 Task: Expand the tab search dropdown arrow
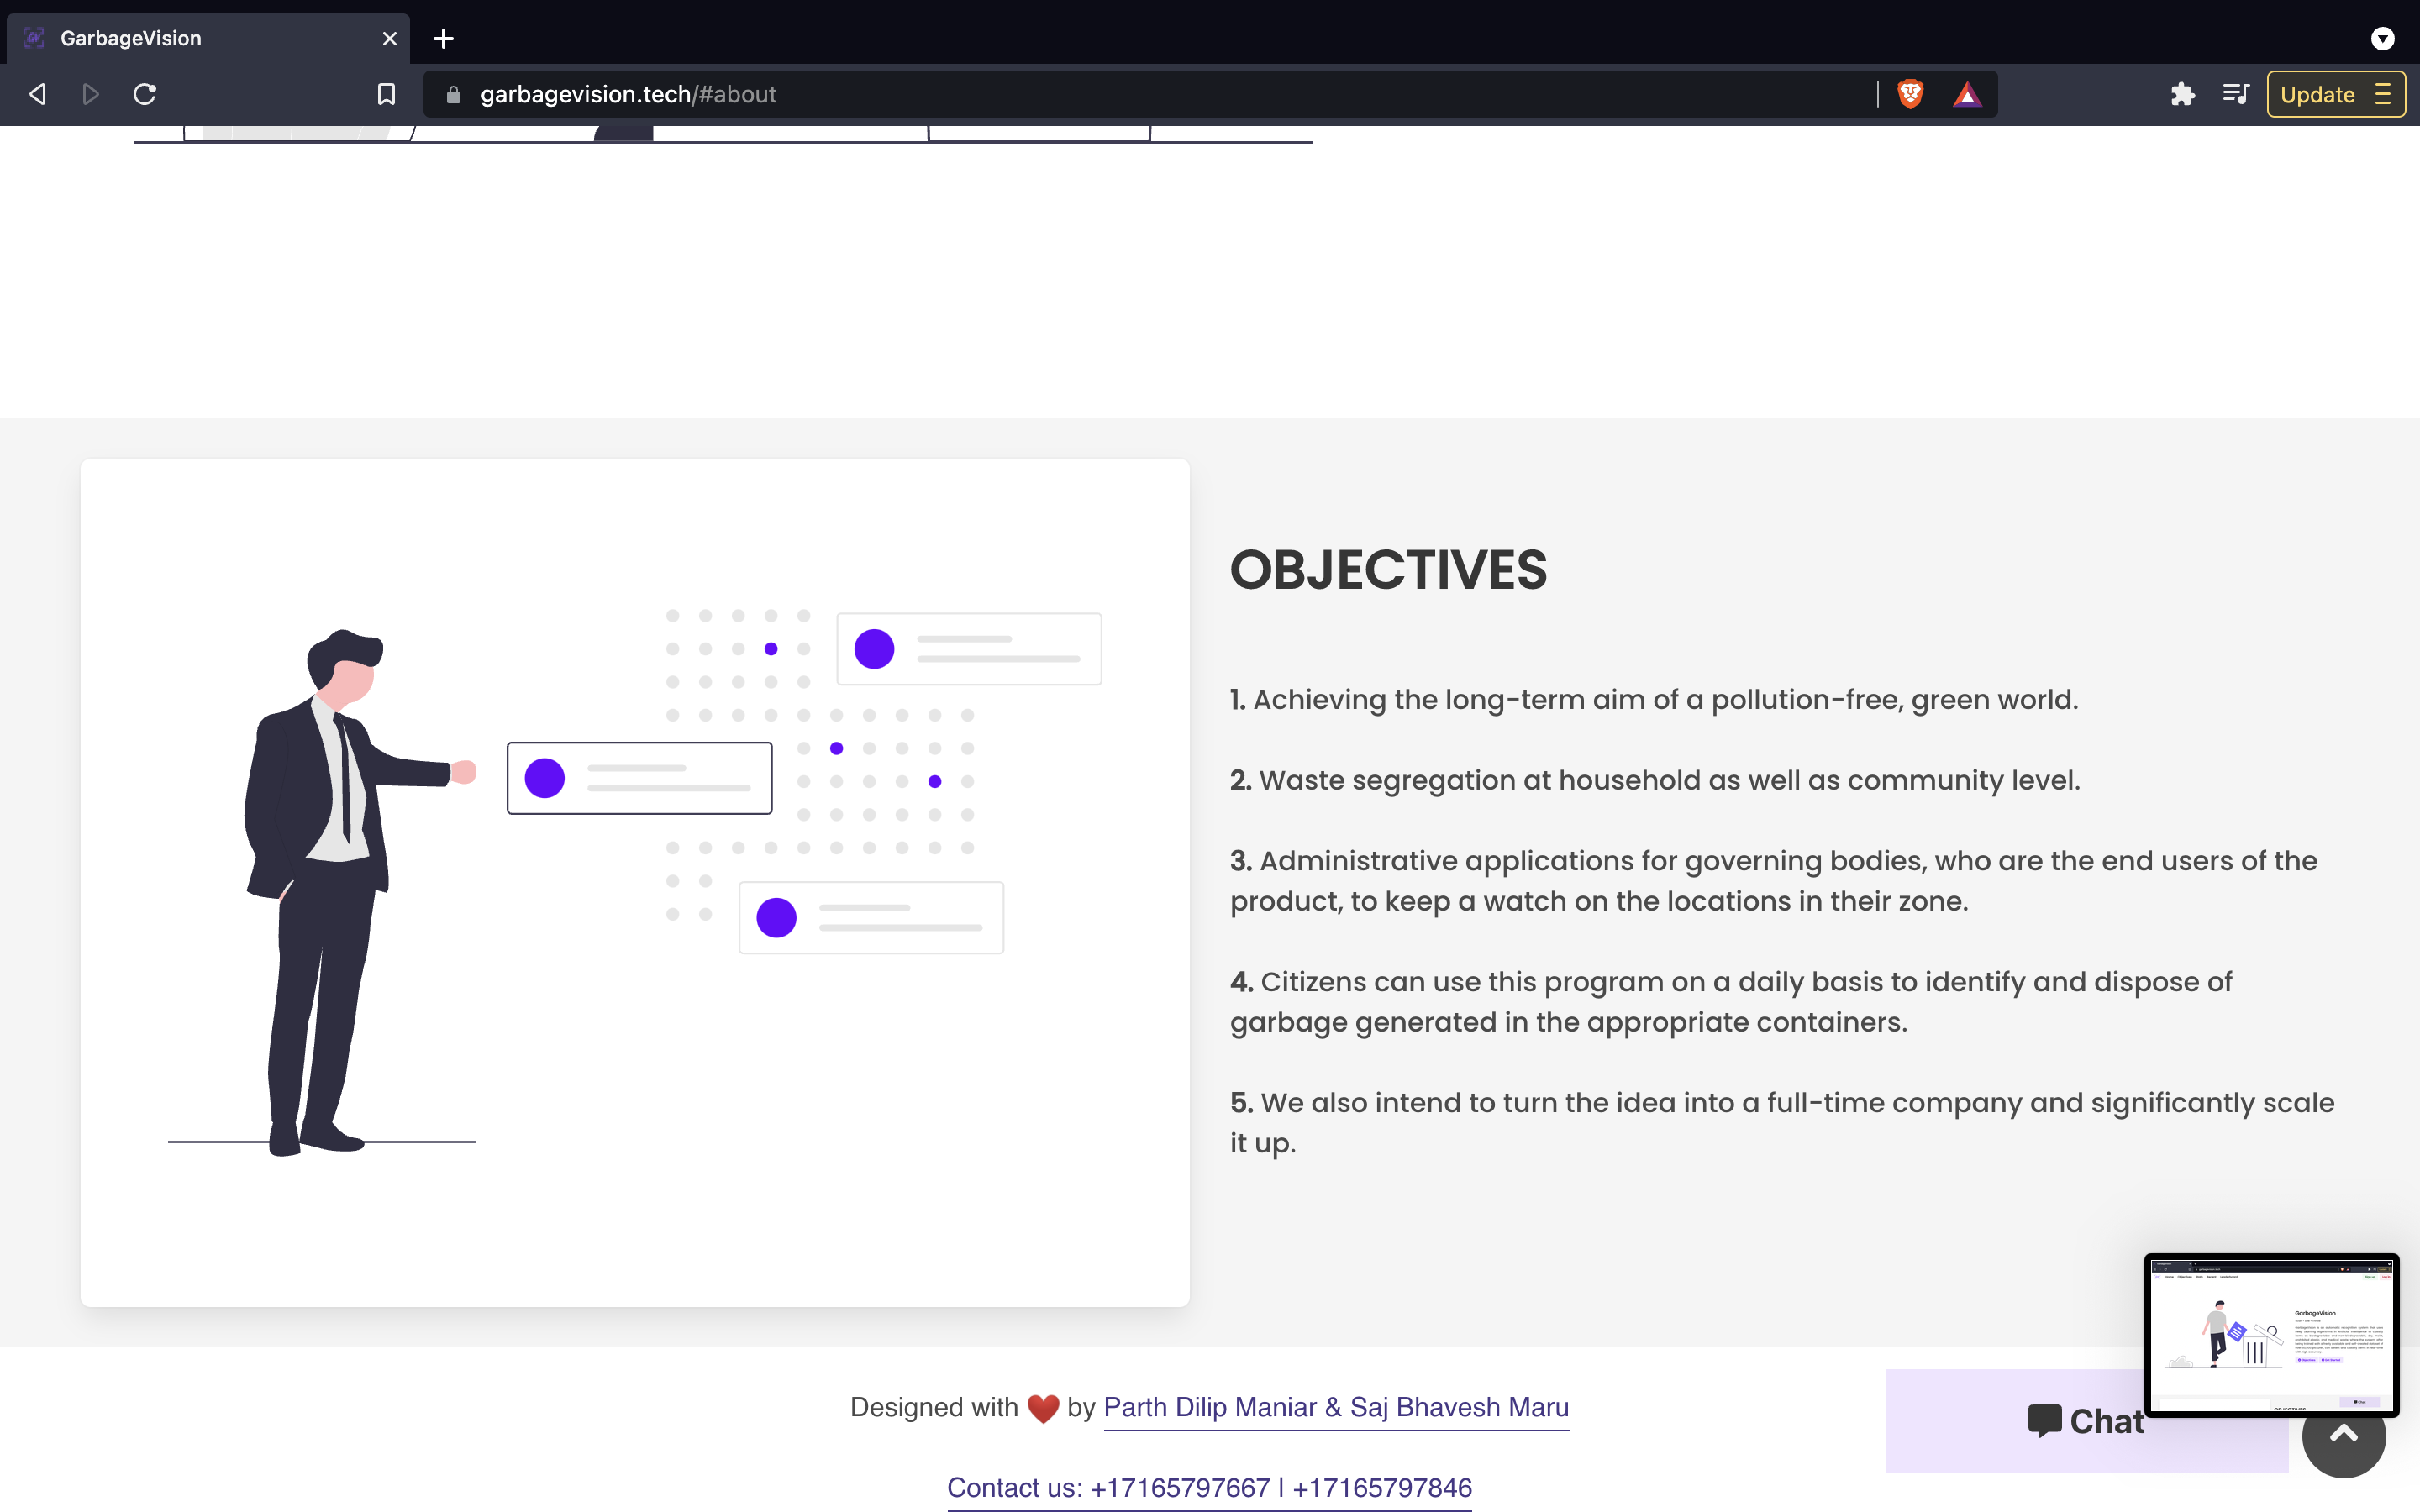click(x=2382, y=38)
